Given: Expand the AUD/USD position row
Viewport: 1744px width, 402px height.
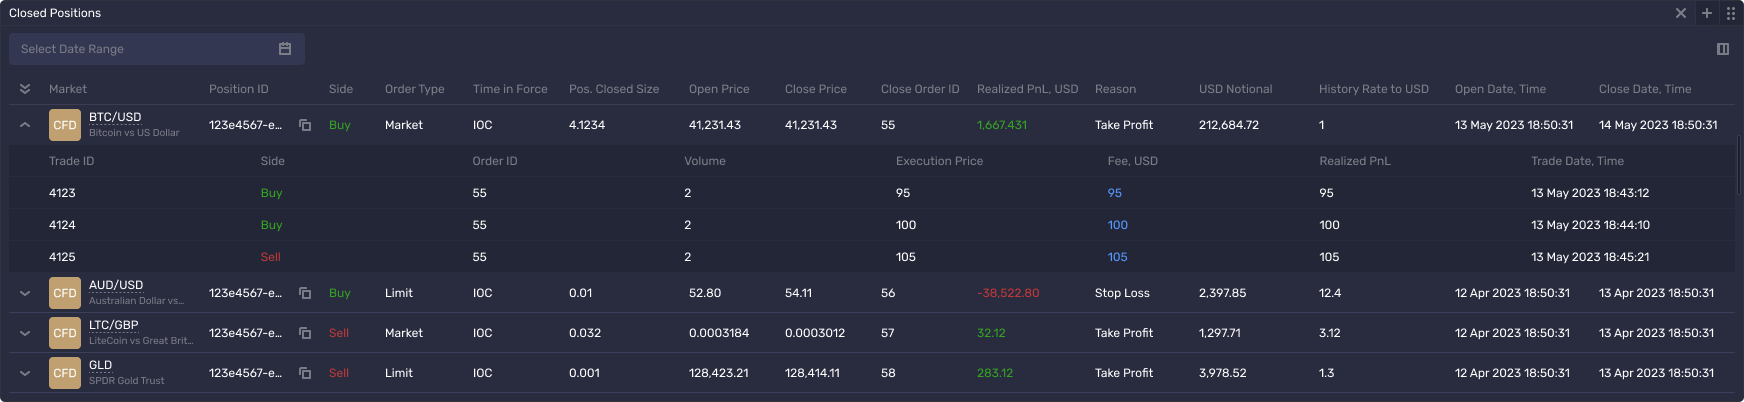Looking at the screenshot, I should 25,293.
